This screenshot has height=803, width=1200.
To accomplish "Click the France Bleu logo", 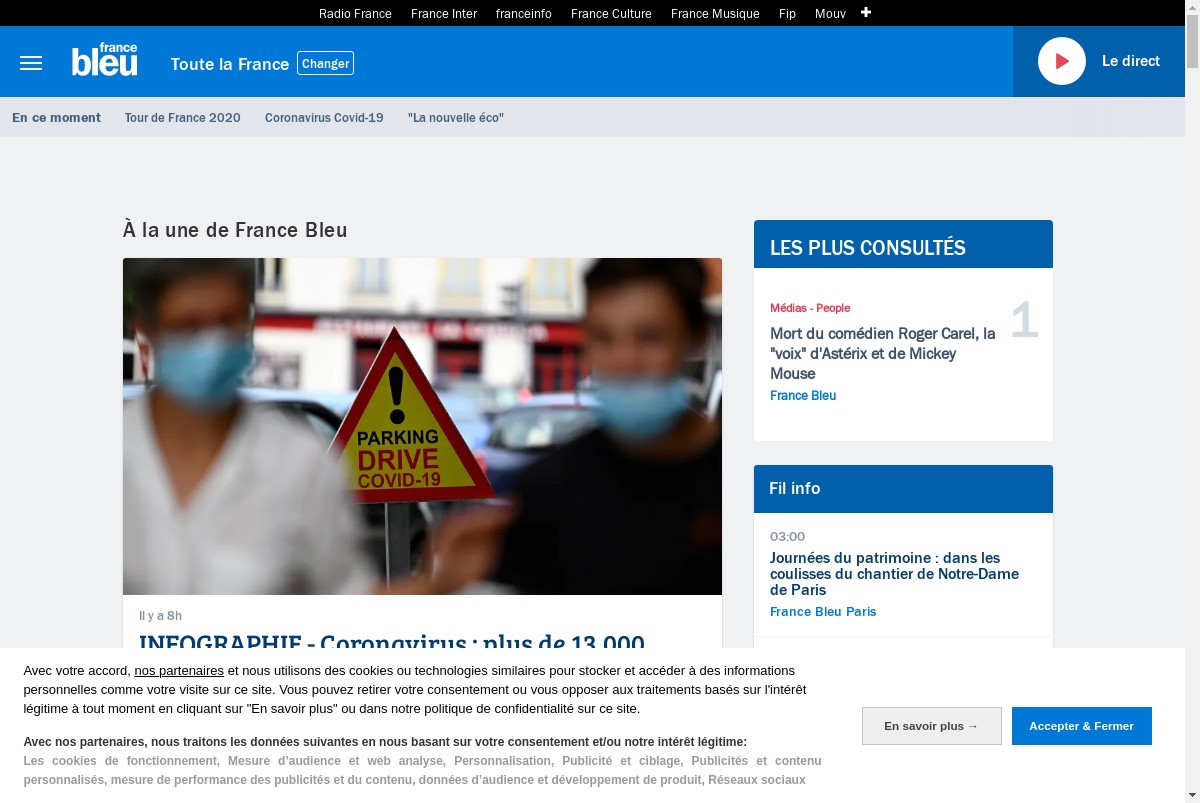I will click(105, 60).
